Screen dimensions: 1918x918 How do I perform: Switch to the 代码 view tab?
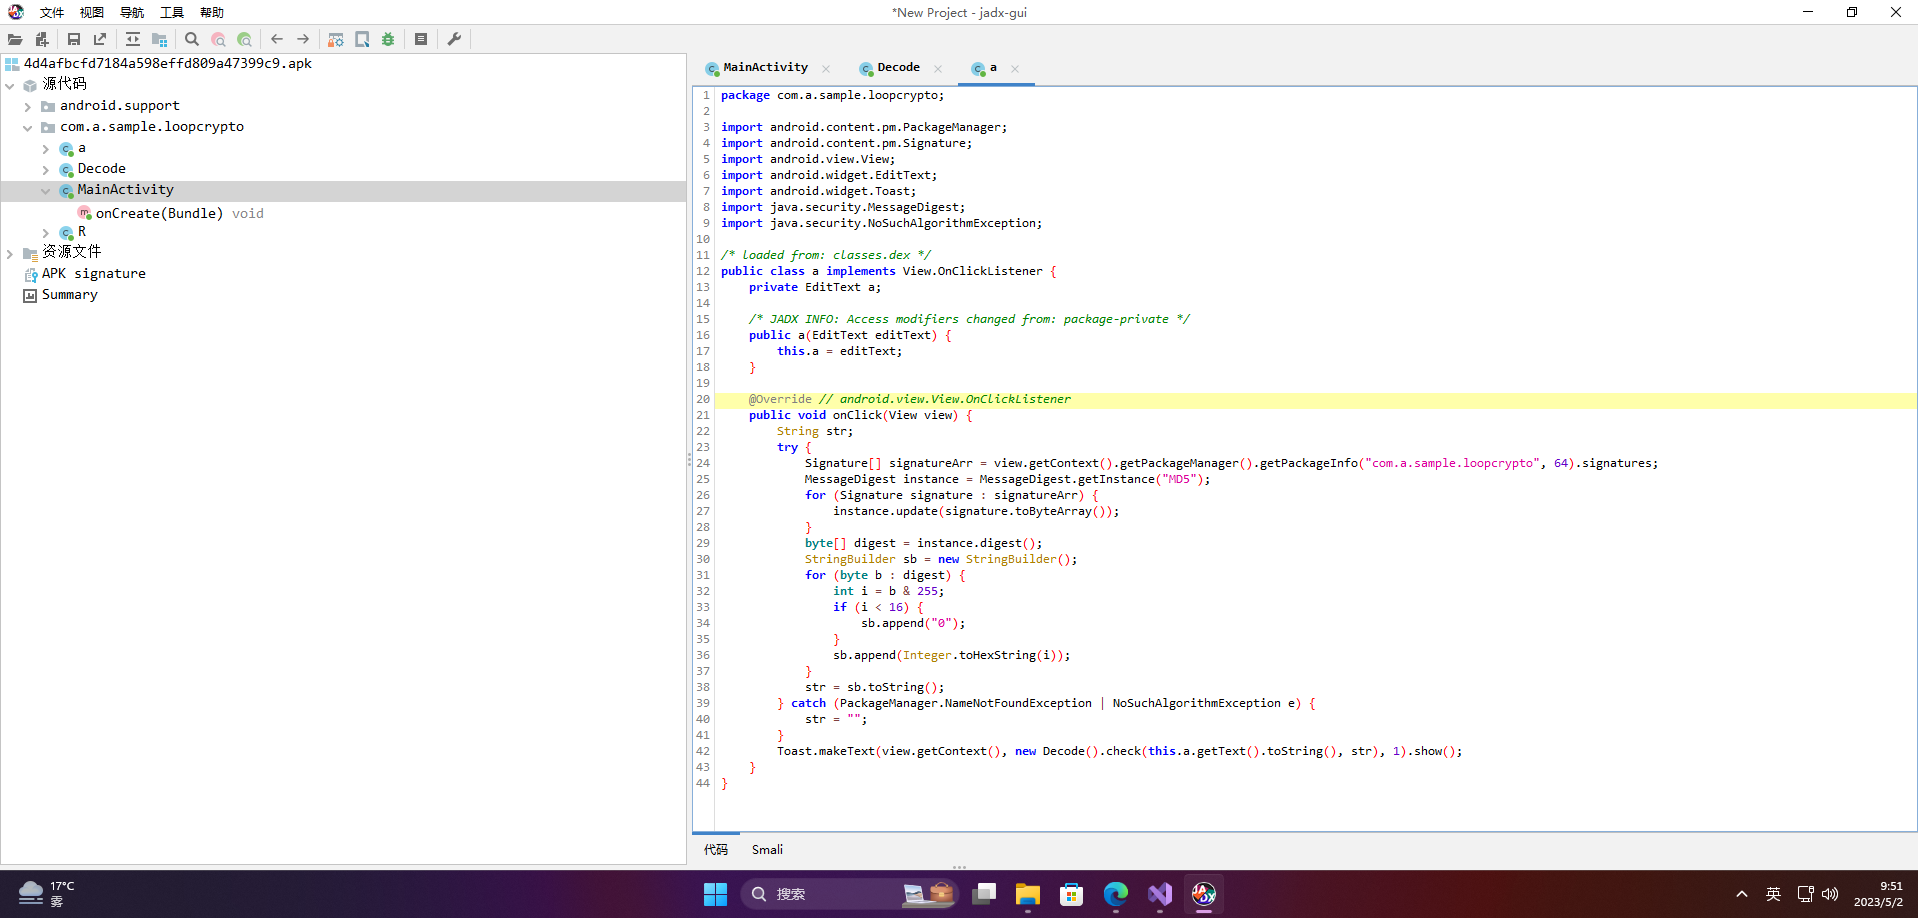coord(716,850)
